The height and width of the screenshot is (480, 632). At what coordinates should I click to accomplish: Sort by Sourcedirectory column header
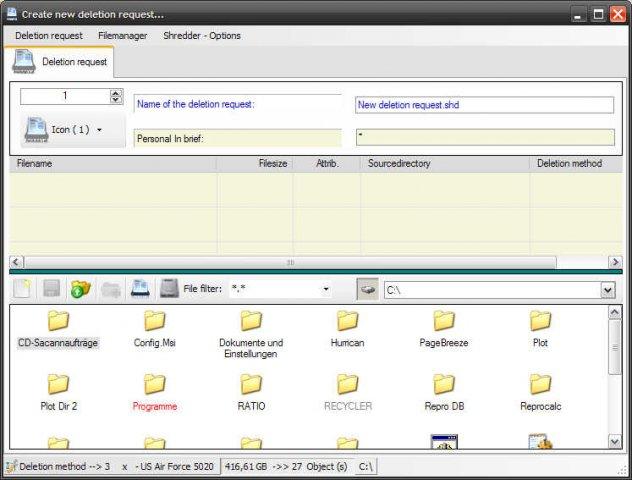445,164
